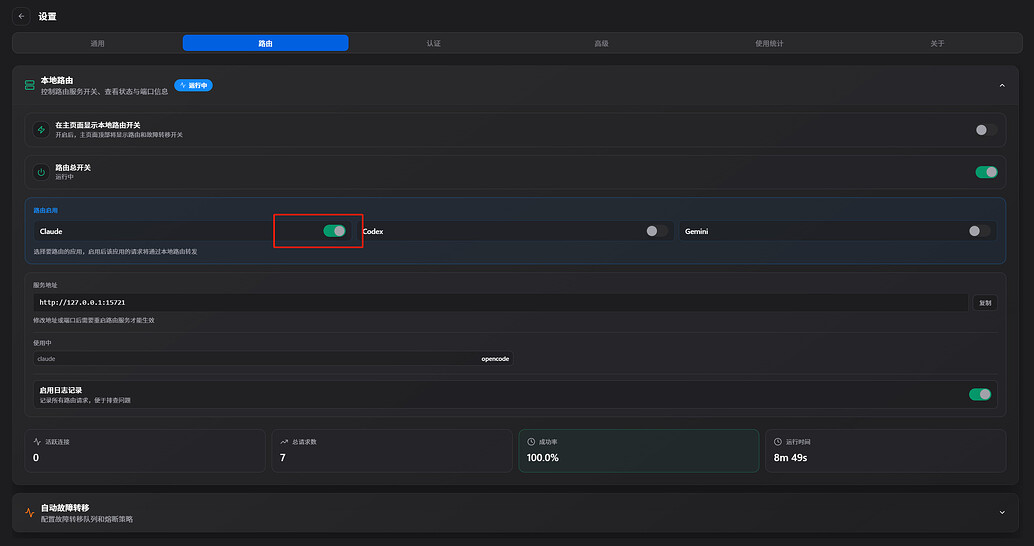Screen dimensions: 1034x546
Task: Go to the 高级 tab
Action: 601,43
